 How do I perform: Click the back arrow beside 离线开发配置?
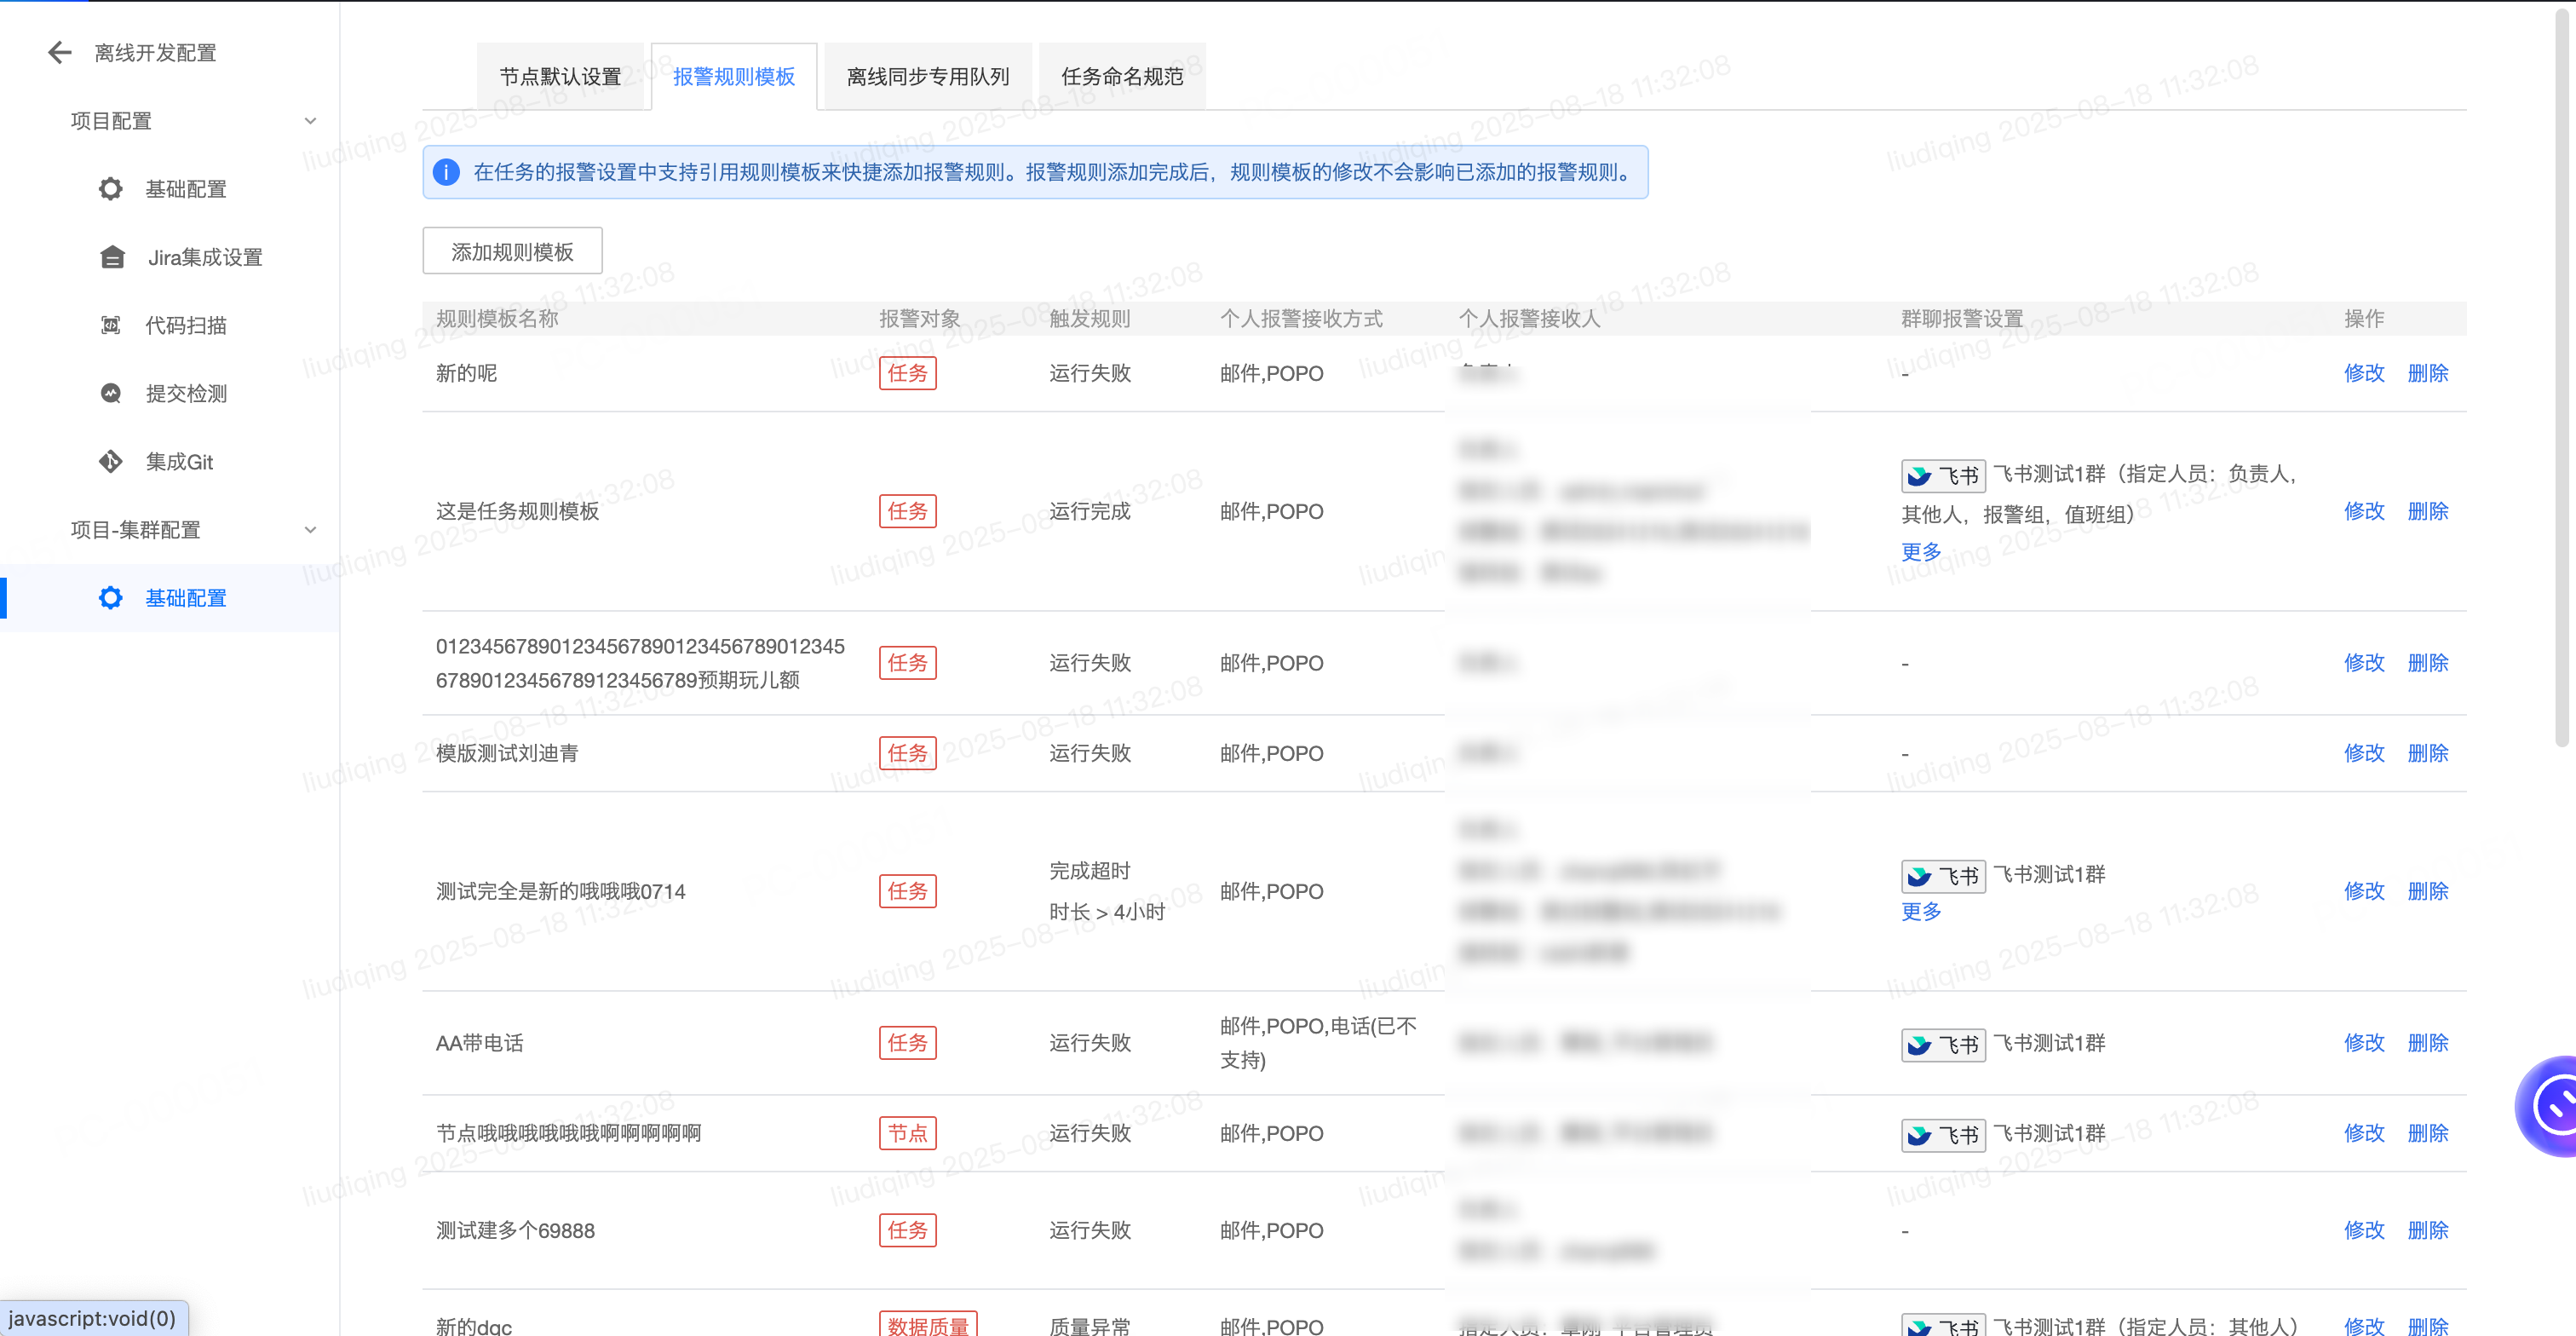(59, 53)
